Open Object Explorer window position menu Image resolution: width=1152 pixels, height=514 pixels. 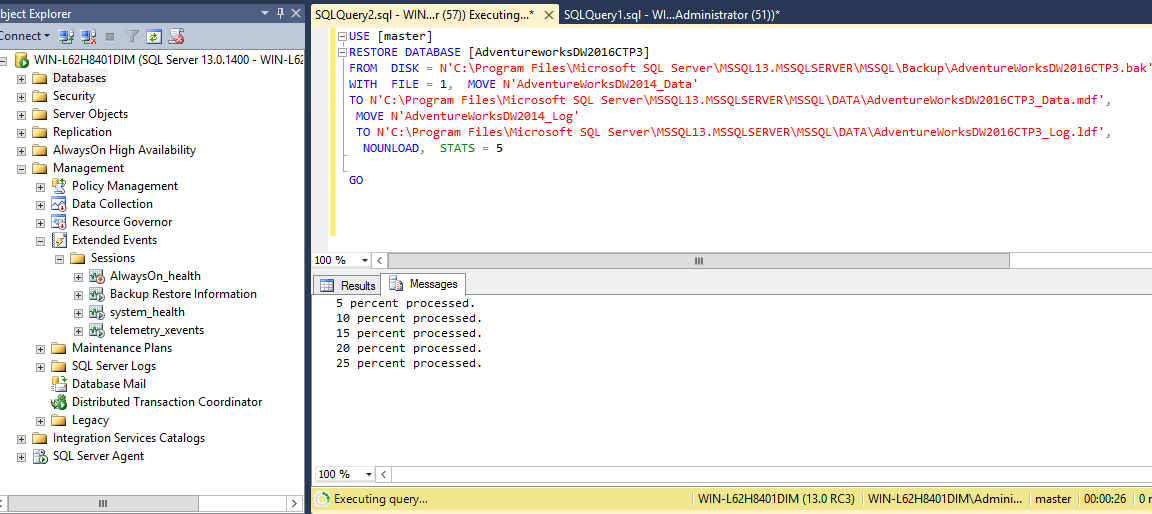(x=265, y=12)
